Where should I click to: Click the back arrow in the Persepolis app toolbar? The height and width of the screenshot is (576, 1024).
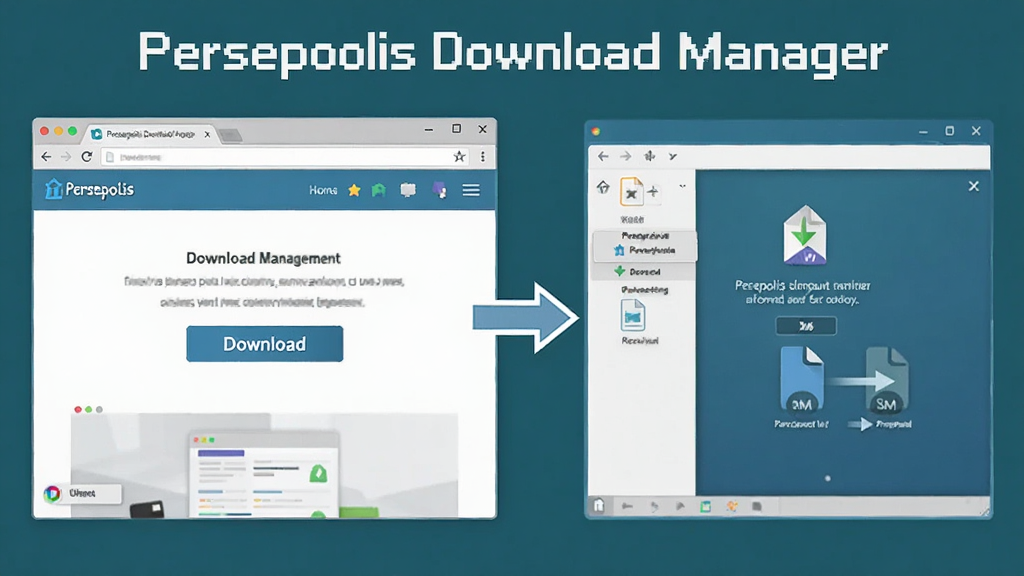click(x=603, y=156)
